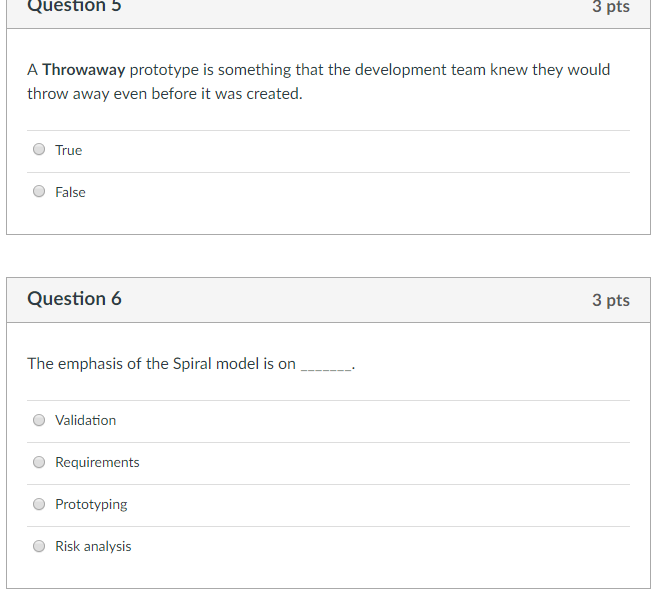This screenshot has width=656, height=590.
Task: Click the '3 pts' label of Question 6
Action: coord(611,300)
